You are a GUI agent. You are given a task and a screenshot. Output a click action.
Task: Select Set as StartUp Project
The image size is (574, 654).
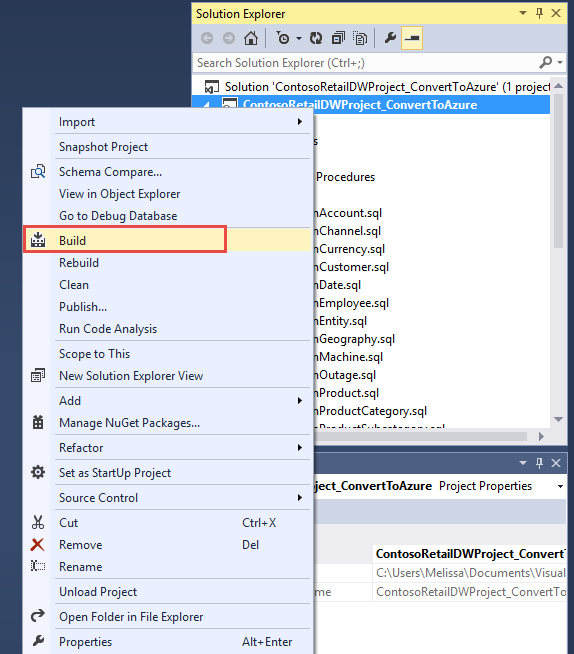tap(181, 473)
